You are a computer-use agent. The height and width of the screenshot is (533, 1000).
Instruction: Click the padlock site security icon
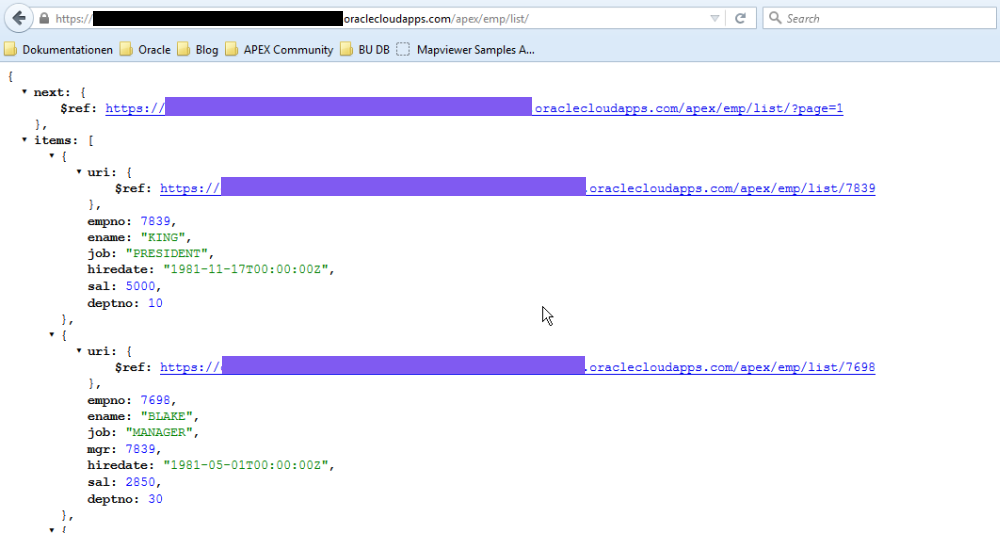(x=44, y=18)
